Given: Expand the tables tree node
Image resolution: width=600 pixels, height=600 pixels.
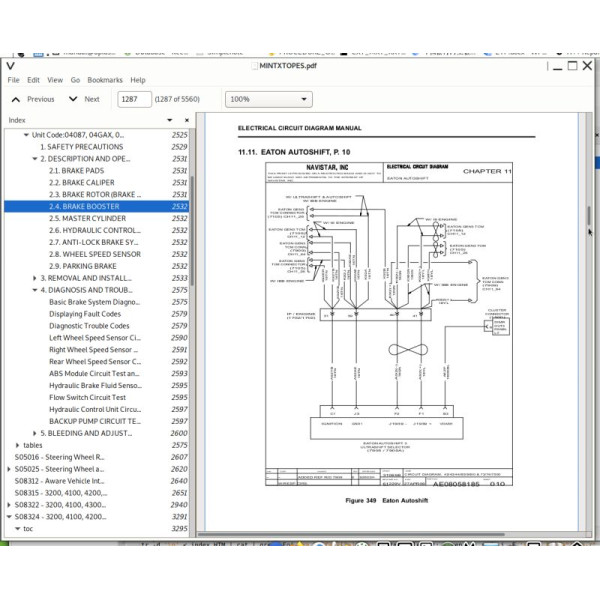Looking at the screenshot, I should (18, 445).
